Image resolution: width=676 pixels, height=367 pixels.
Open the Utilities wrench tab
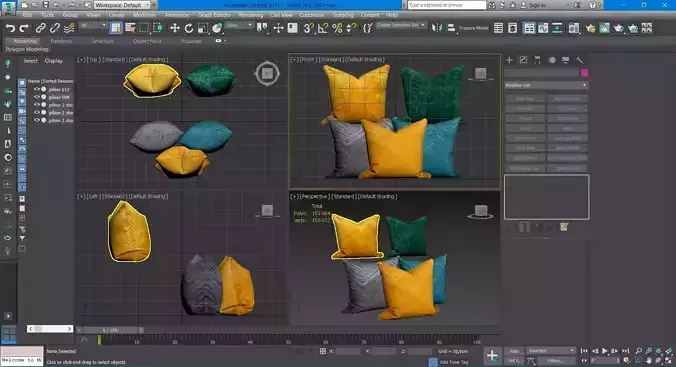(x=579, y=60)
